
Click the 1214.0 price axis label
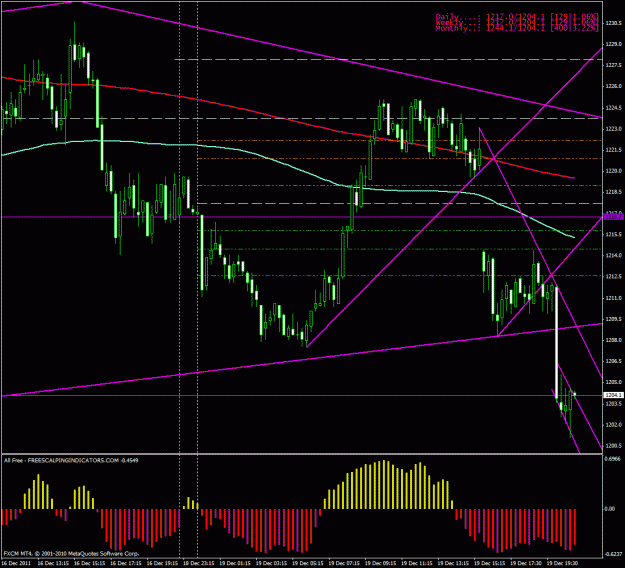613,256
